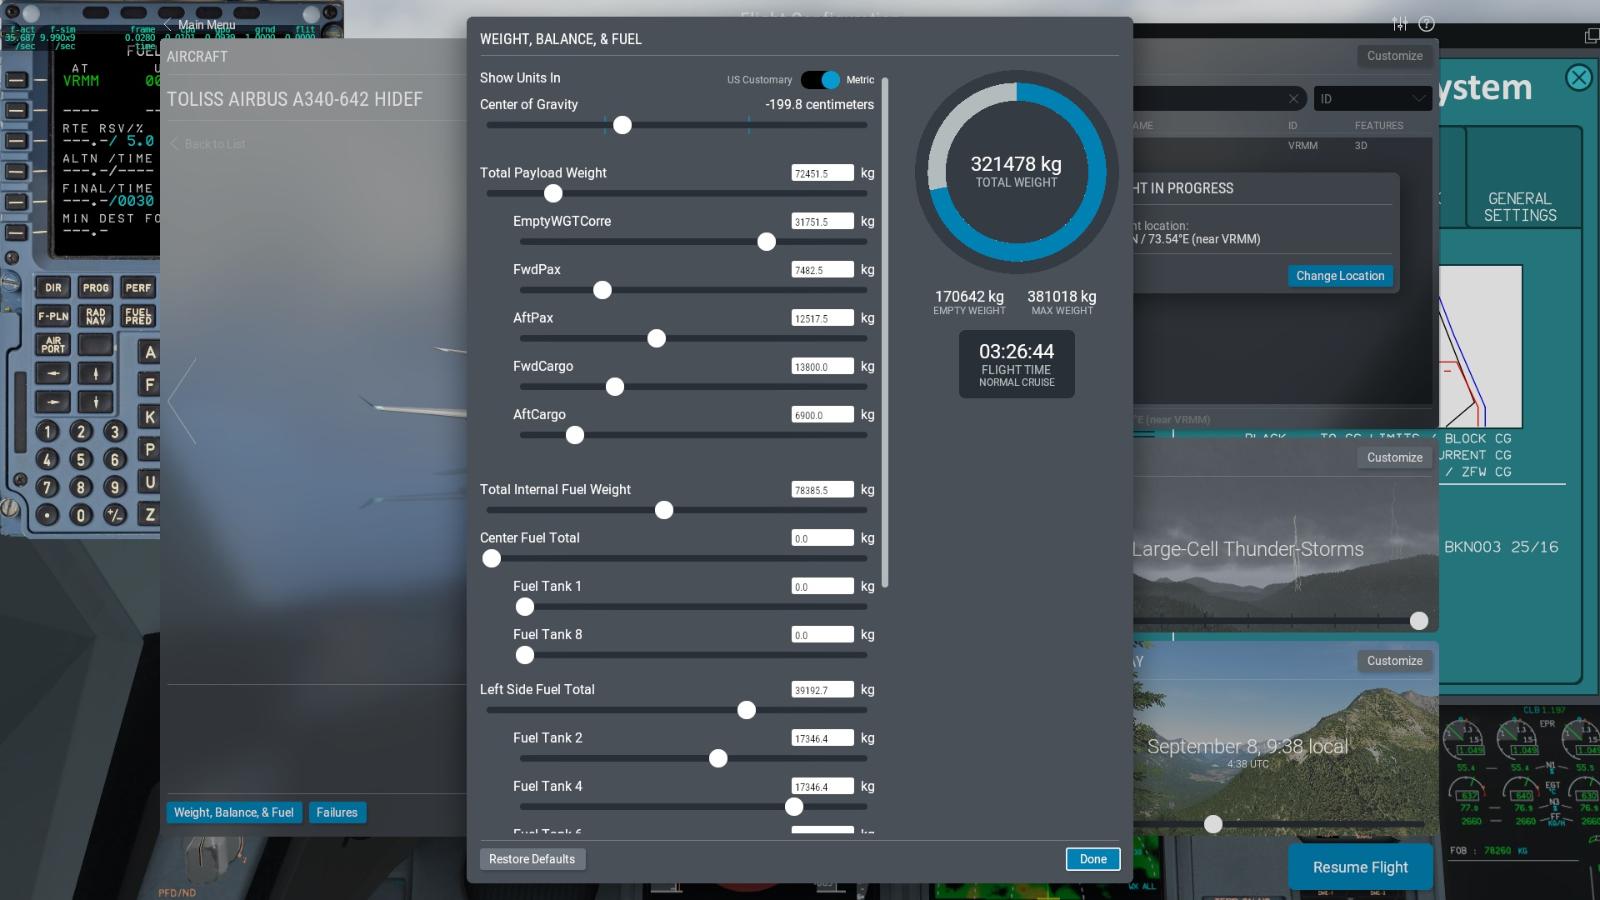Click the MCDU up arrow key
This screenshot has width=1600, height=900.
96,373
